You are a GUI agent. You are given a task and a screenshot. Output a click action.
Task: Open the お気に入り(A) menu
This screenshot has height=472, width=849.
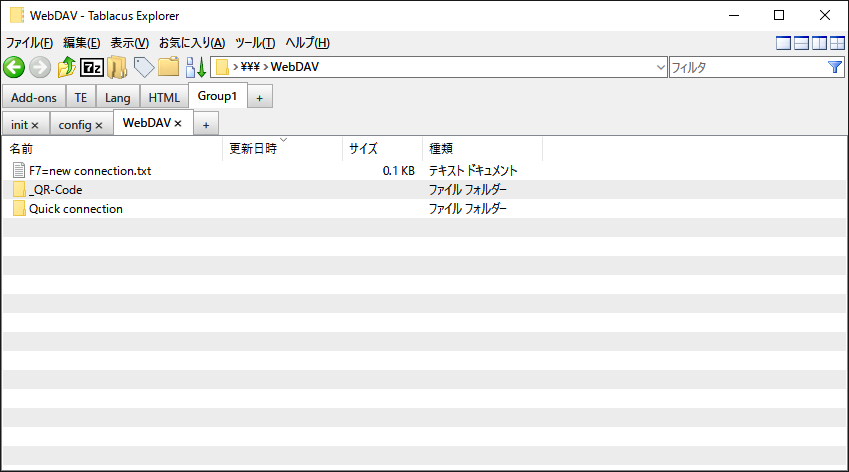(x=192, y=43)
